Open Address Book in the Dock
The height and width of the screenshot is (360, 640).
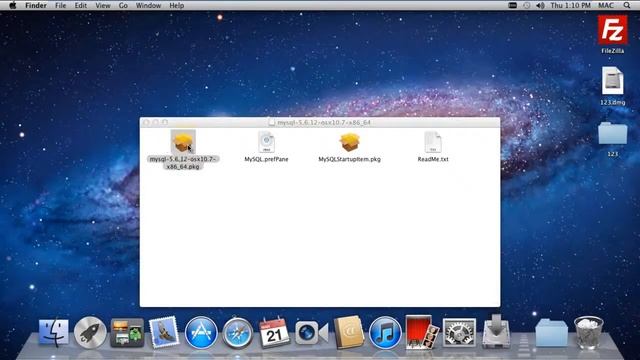pyautogui.click(x=349, y=332)
